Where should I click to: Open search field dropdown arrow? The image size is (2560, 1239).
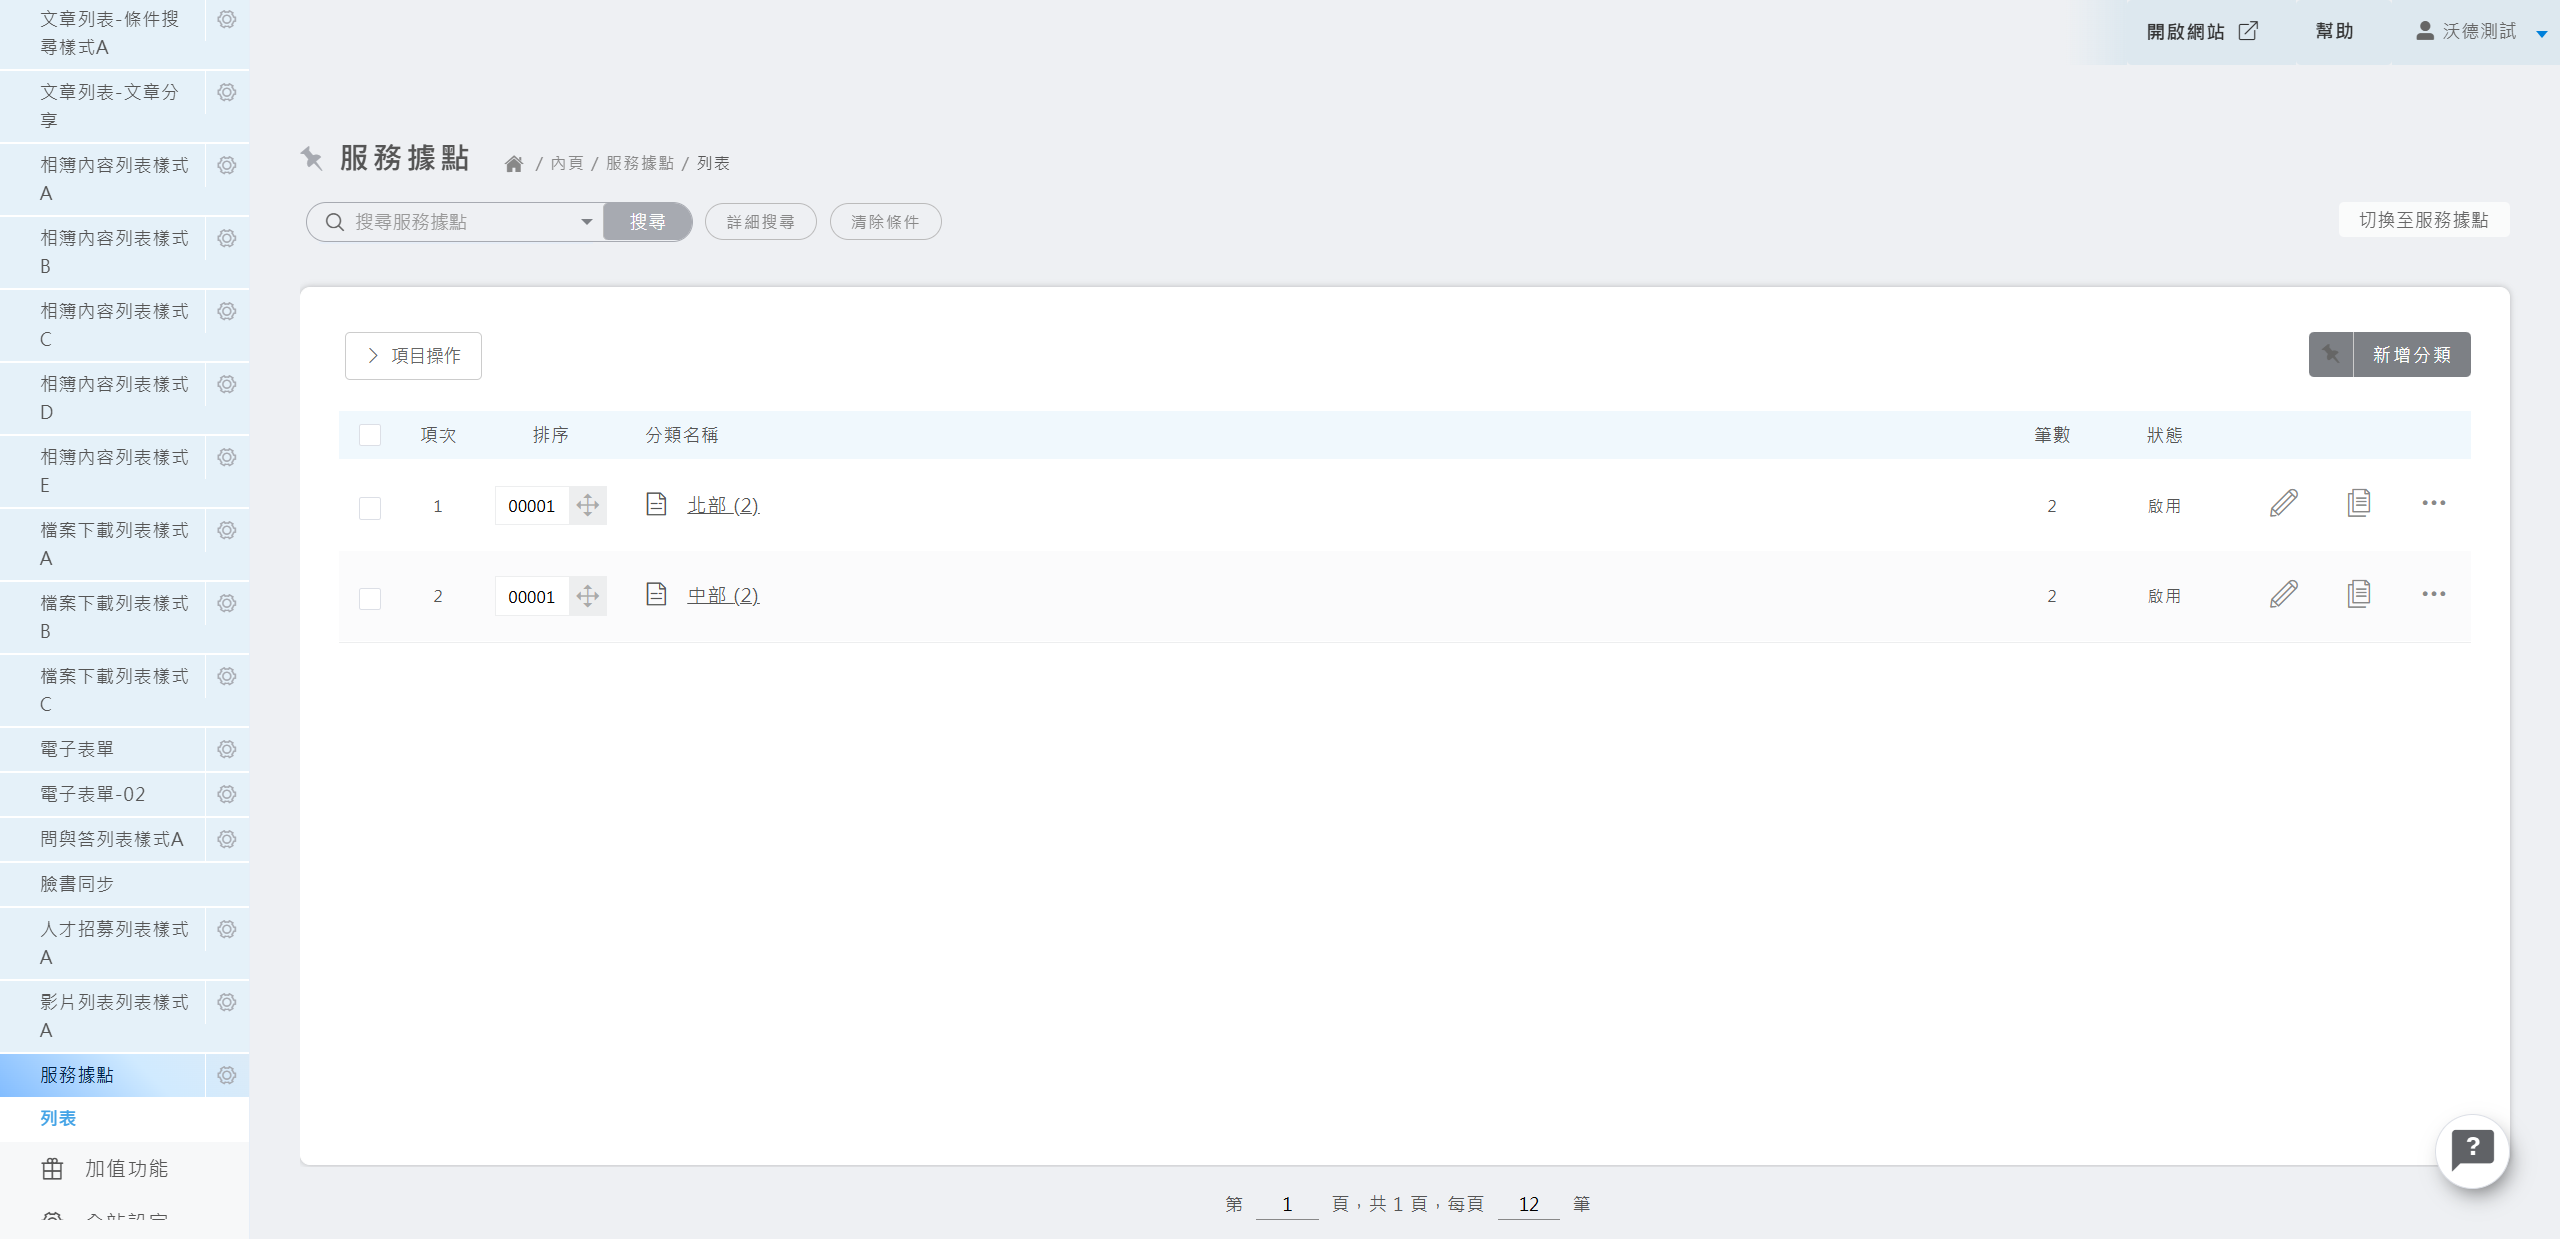click(587, 222)
